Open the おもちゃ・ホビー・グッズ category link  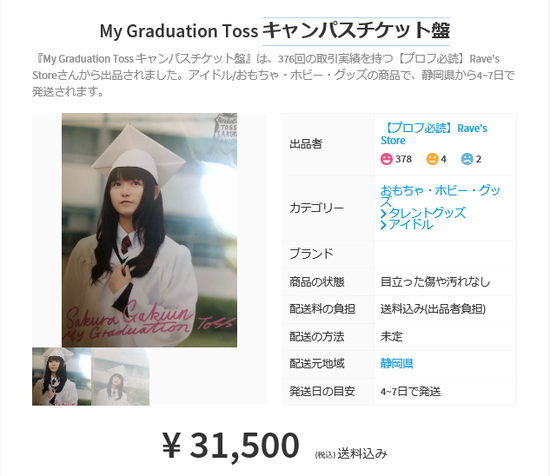[x=440, y=196]
